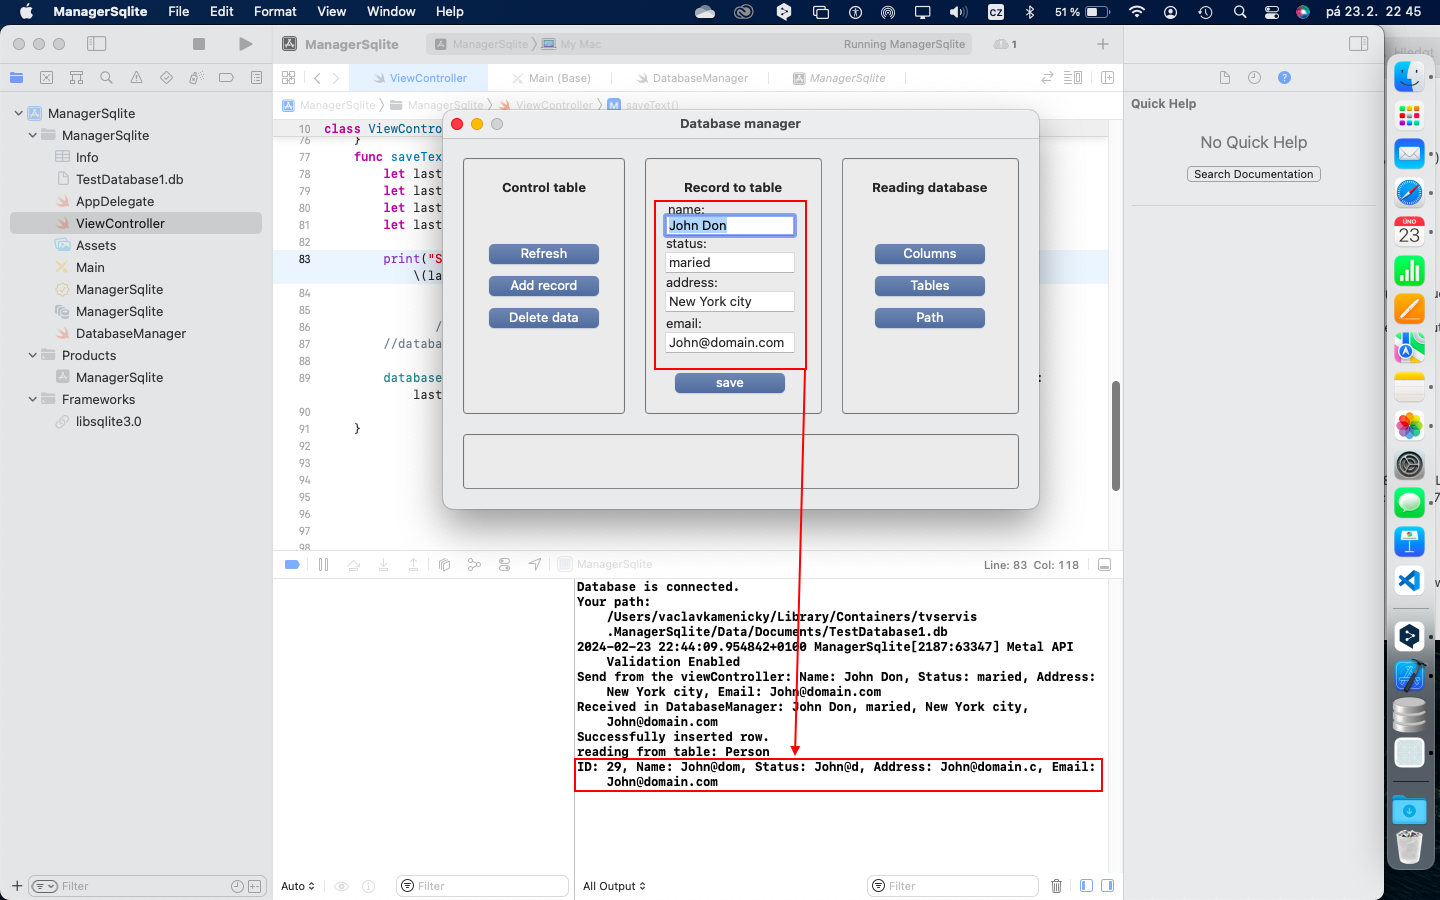Click Search Documentation button

(x=1254, y=174)
